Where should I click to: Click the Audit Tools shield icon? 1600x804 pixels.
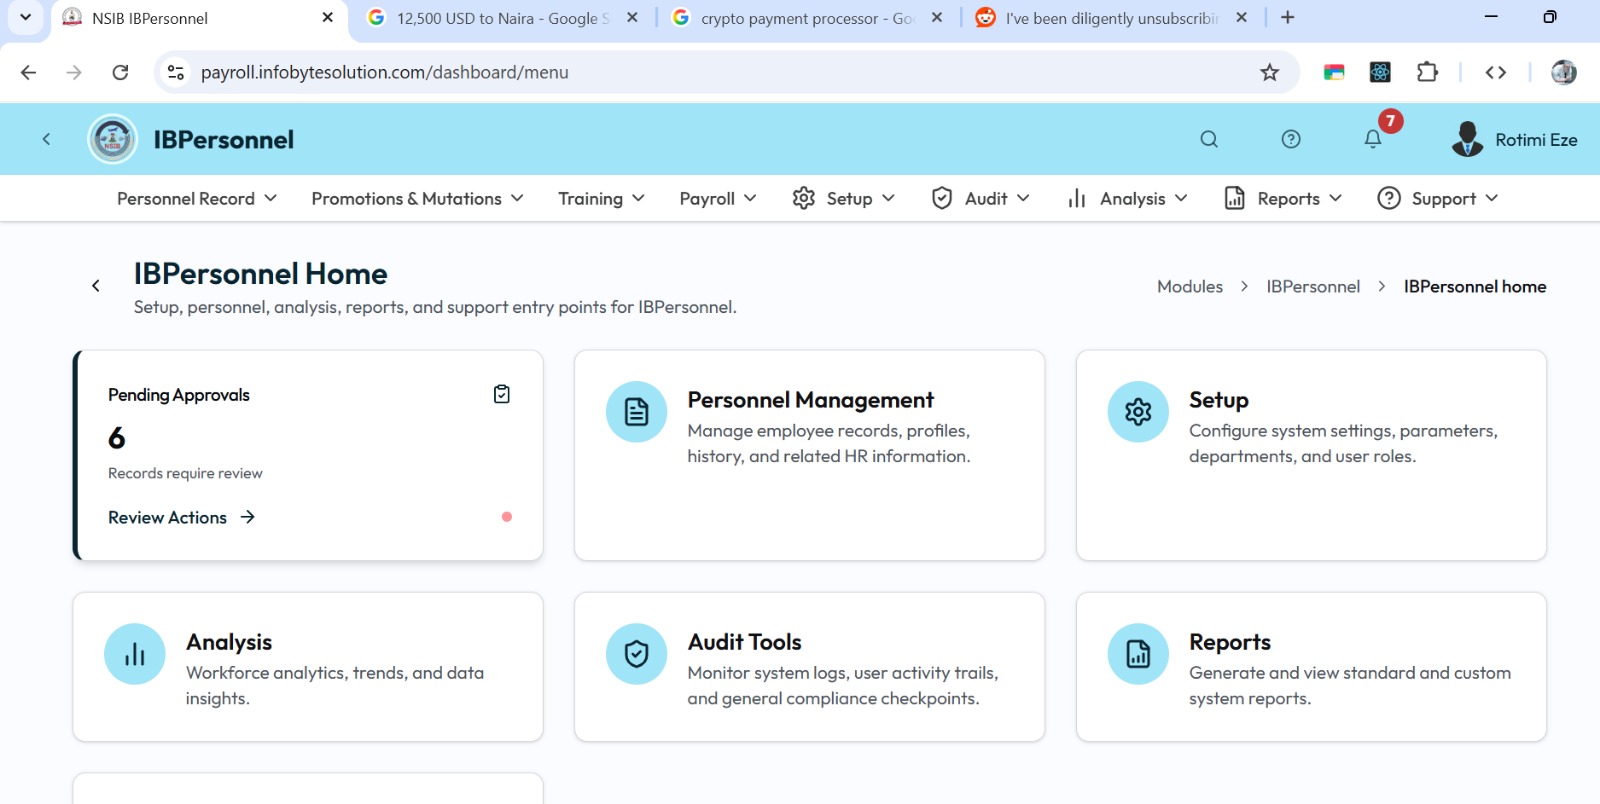click(636, 654)
